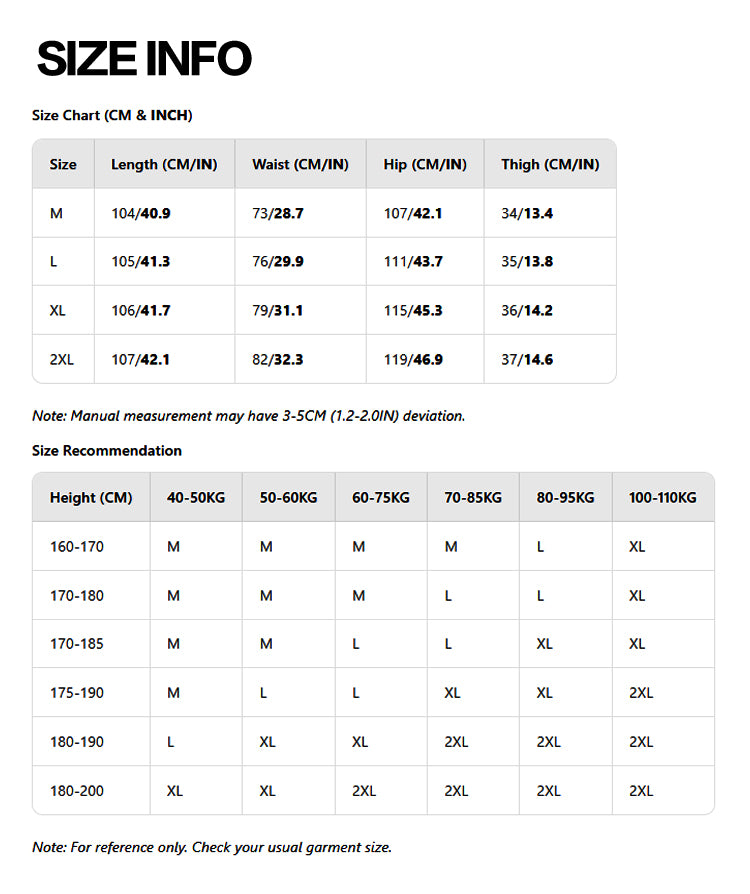Click the 100-110KG column header
This screenshot has height=894, width=750.
[x=663, y=497]
